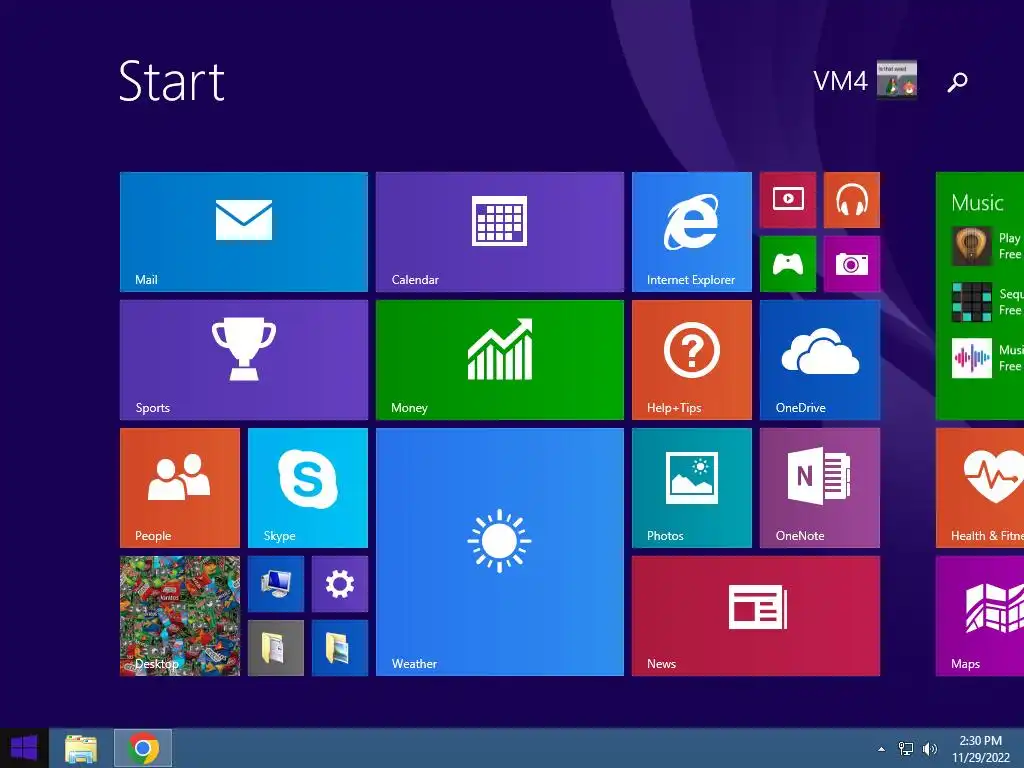Image resolution: width=1024 pixels, height=768 pixels.
Task: Launch Internet Explorer tile
Action: click(x=692, y=232)
